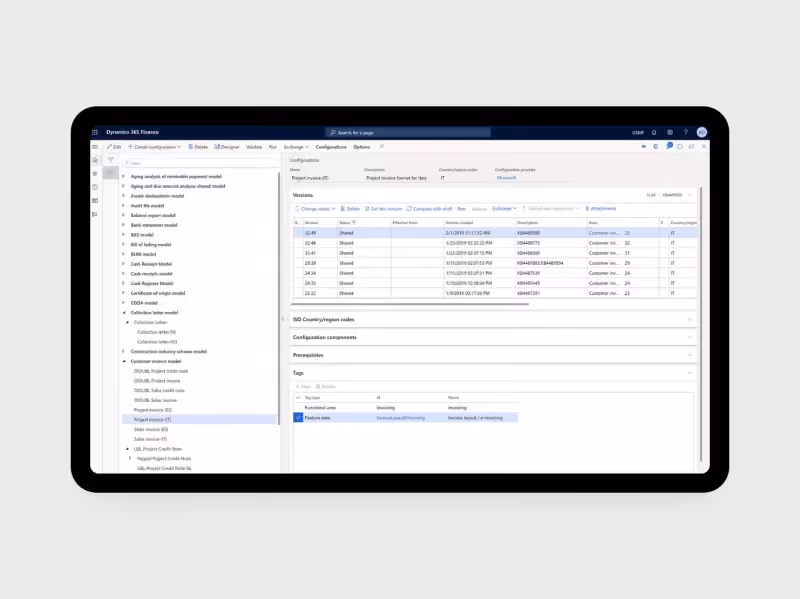Click Get this version

pyautogui.click(x=383, y=209)
